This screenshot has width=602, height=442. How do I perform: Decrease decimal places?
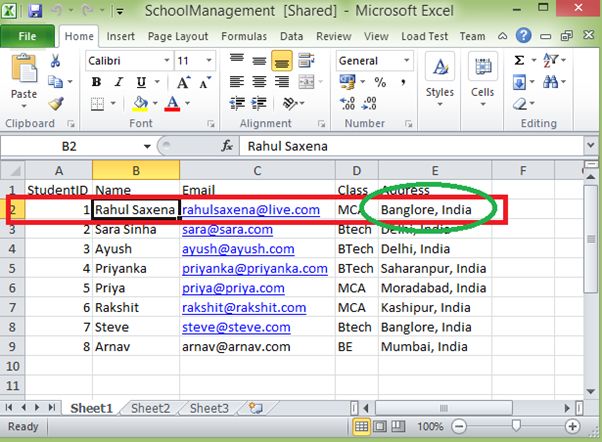coord(369,103)
